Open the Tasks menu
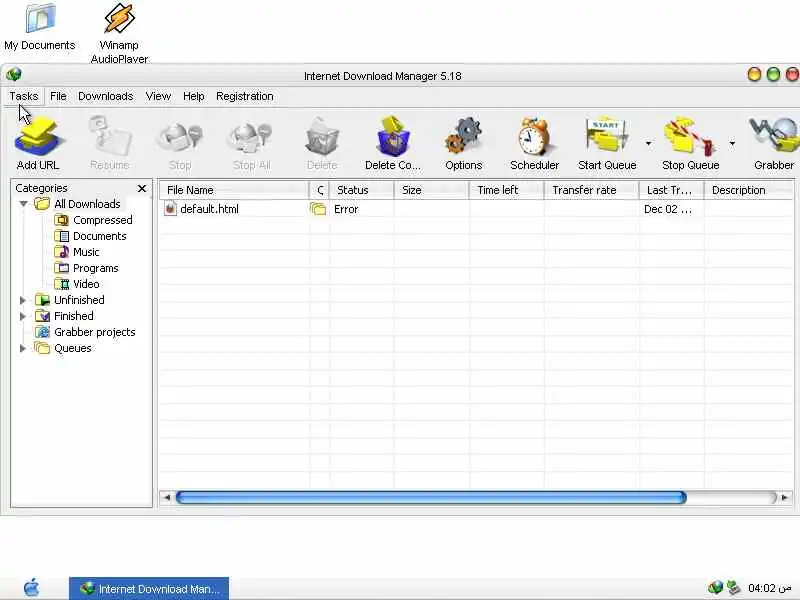The width and height of the screenshot is (800, 600). [23, 96]
